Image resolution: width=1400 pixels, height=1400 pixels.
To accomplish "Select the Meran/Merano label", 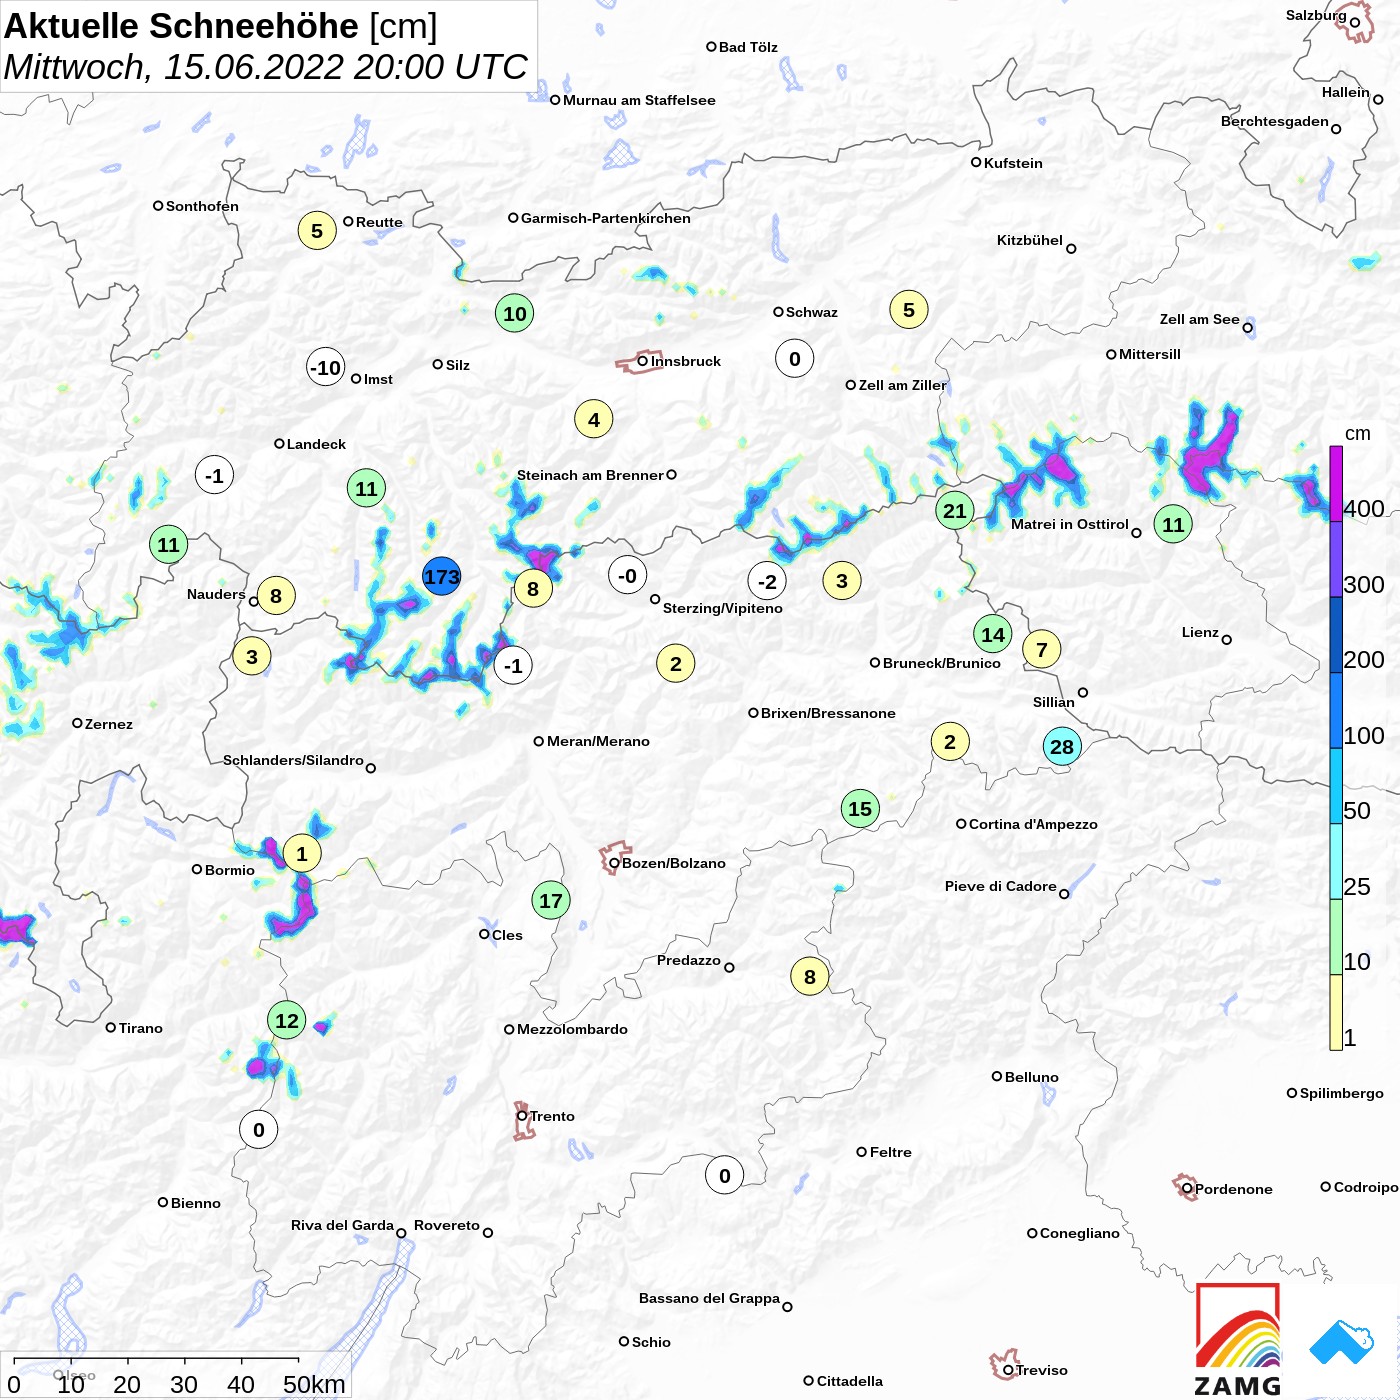I will pos(598,741).
